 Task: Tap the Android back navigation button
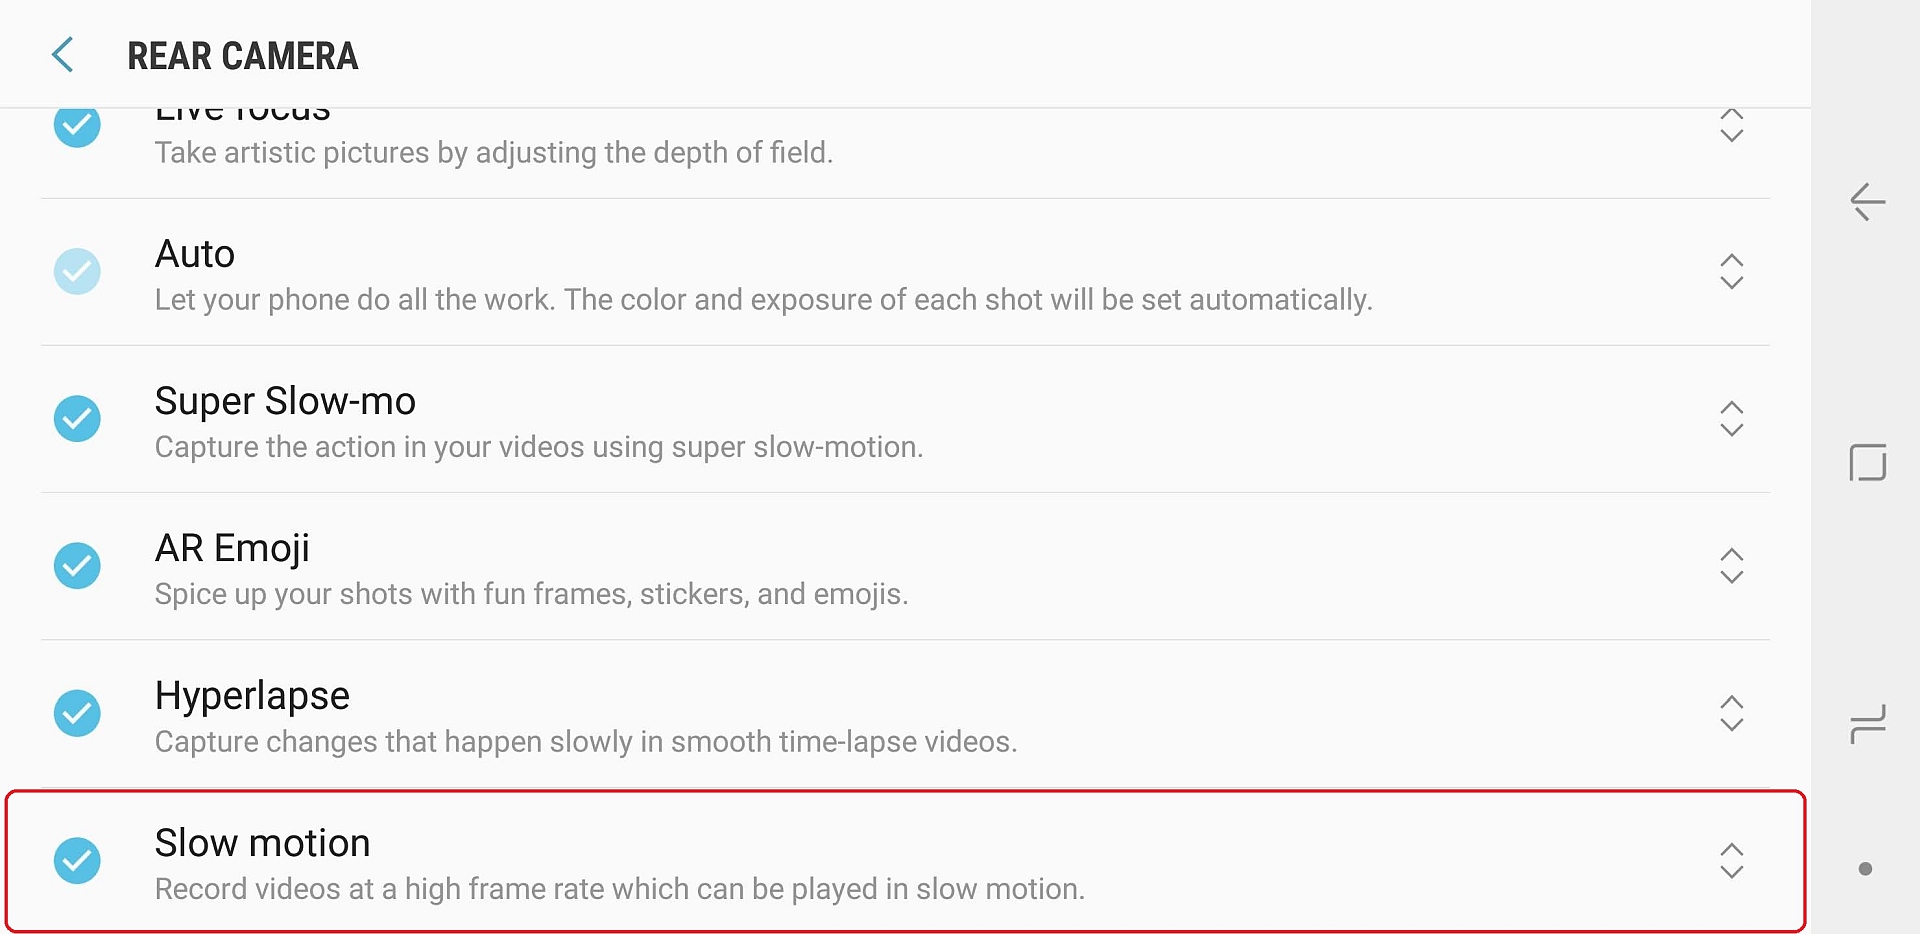pos(1867,202)
